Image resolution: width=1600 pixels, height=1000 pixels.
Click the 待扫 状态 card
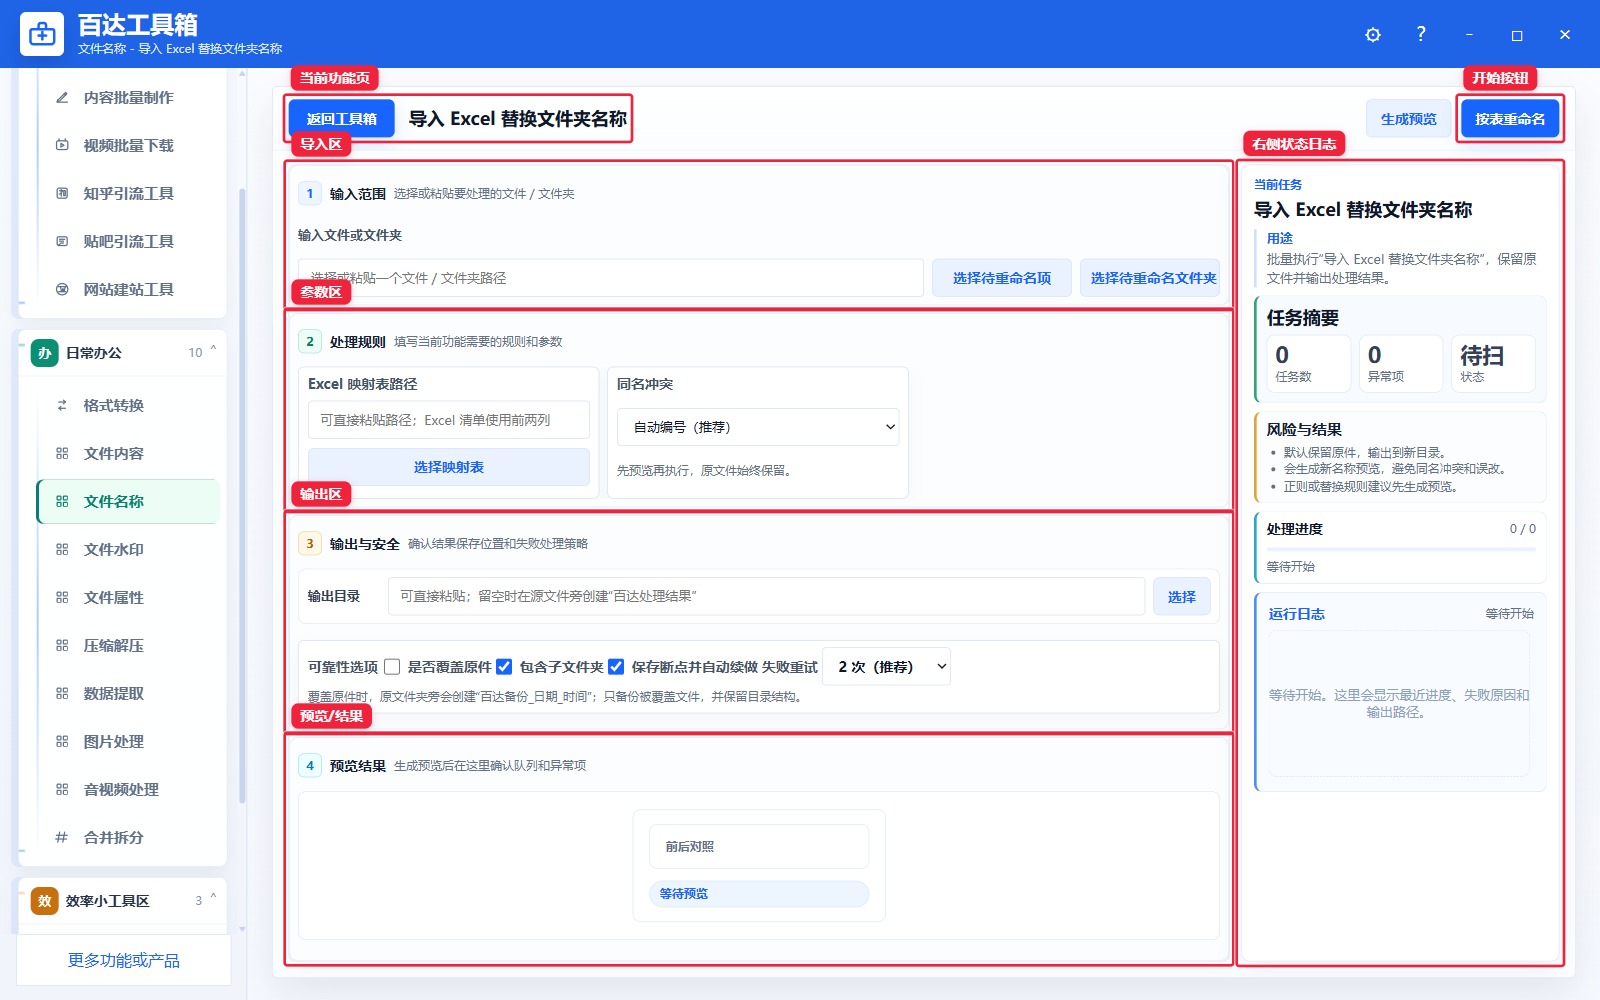1493,363
